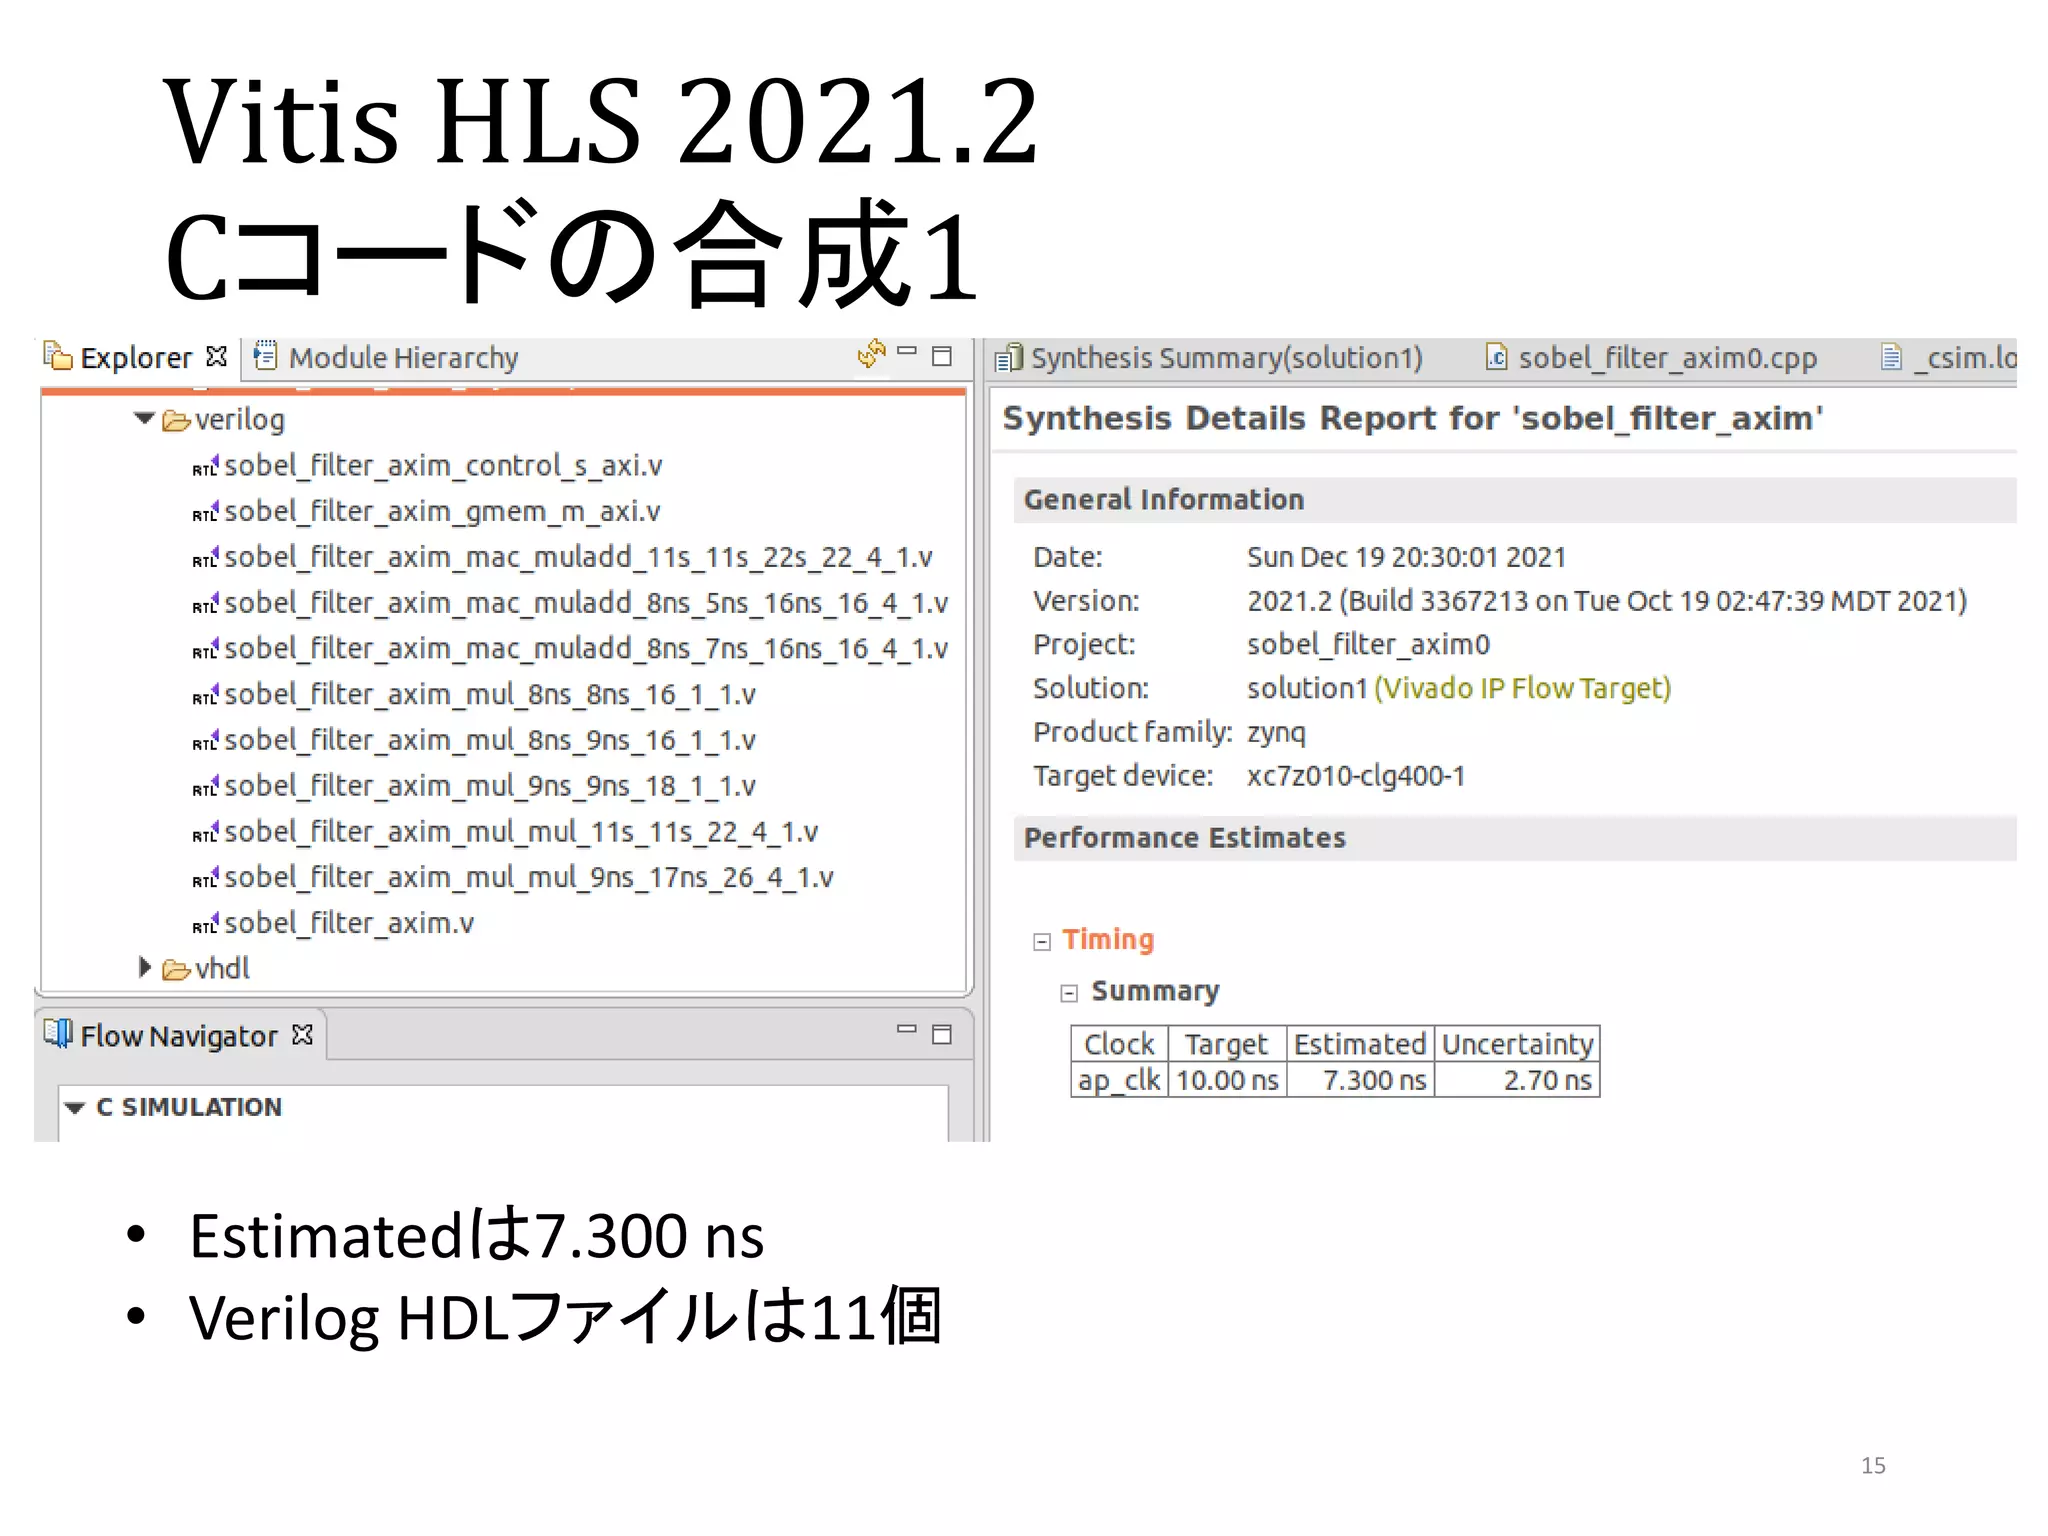Screen dimensions: 2048x1536
Task: Click the link-with-editor sync icon in Explorer
Action: point(871,354)
